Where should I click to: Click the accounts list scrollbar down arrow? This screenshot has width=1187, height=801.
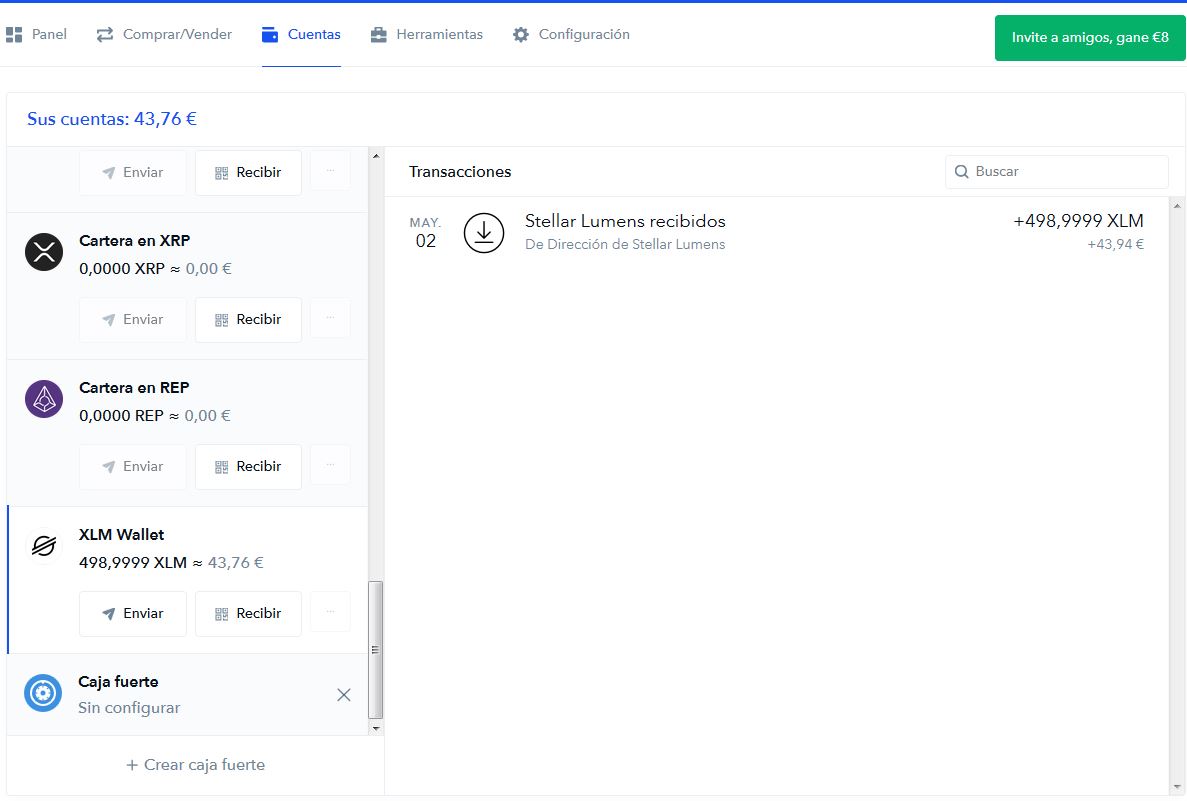tap(376, 728)
